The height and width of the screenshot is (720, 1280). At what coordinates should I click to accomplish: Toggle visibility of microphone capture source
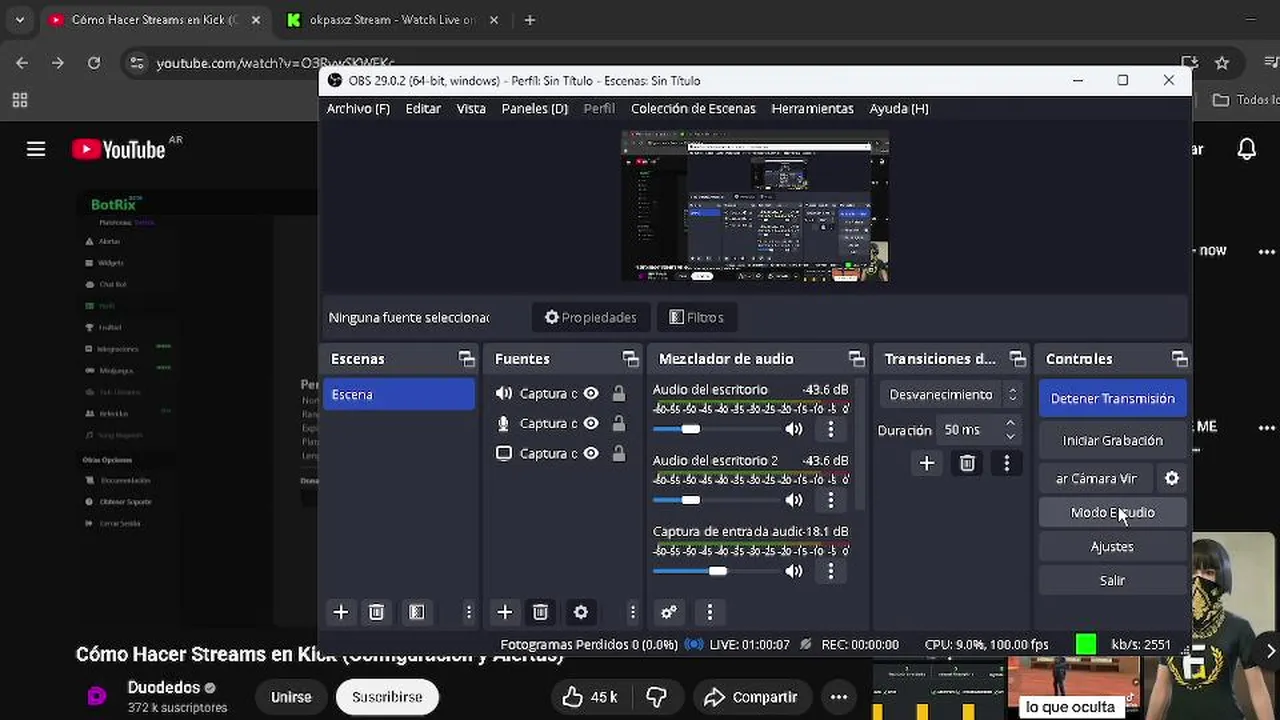[591, 424]
